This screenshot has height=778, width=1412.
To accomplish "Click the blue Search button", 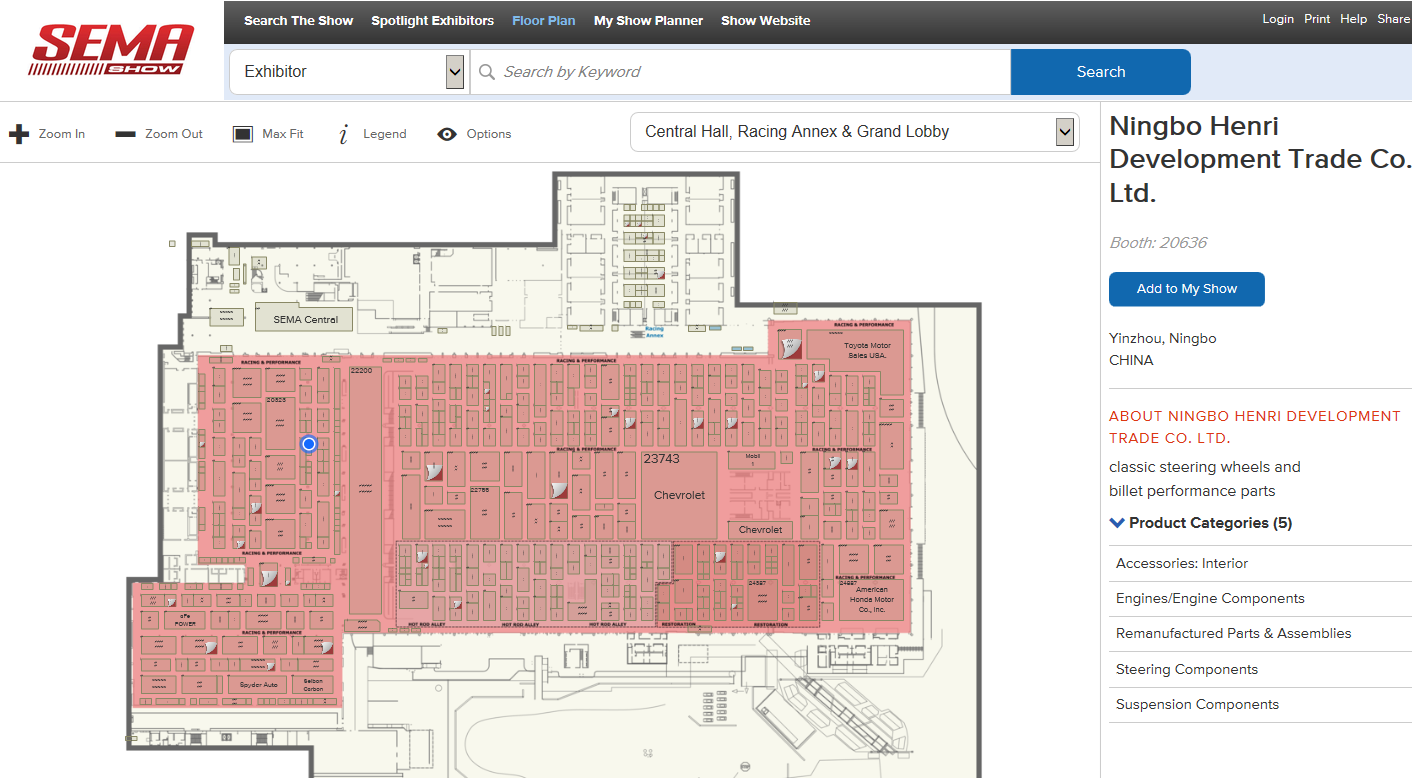I will (1101, 72).
